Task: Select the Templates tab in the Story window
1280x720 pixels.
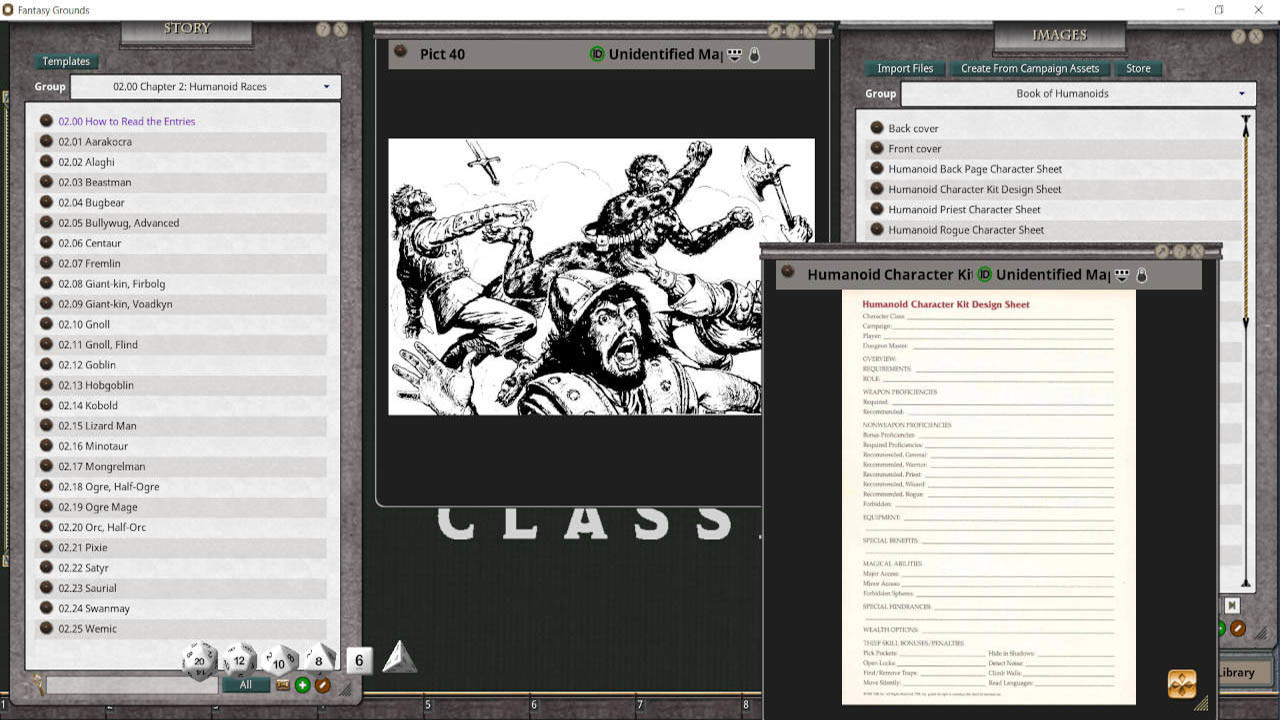Action: click(x=66, y=61)
